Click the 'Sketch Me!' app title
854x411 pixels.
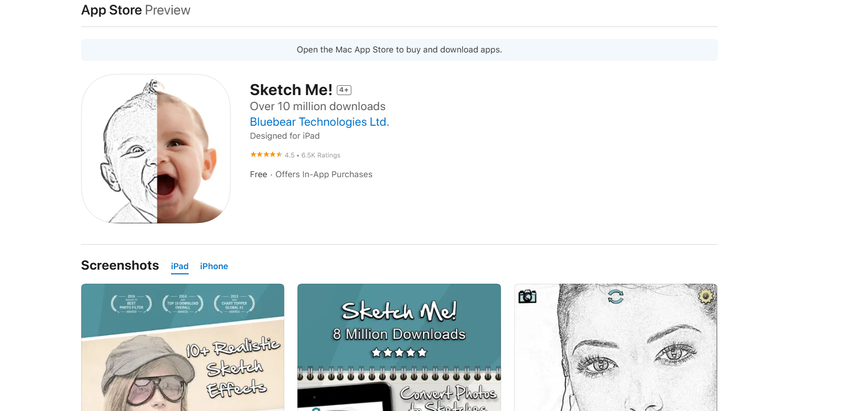(x=291, y=90)
